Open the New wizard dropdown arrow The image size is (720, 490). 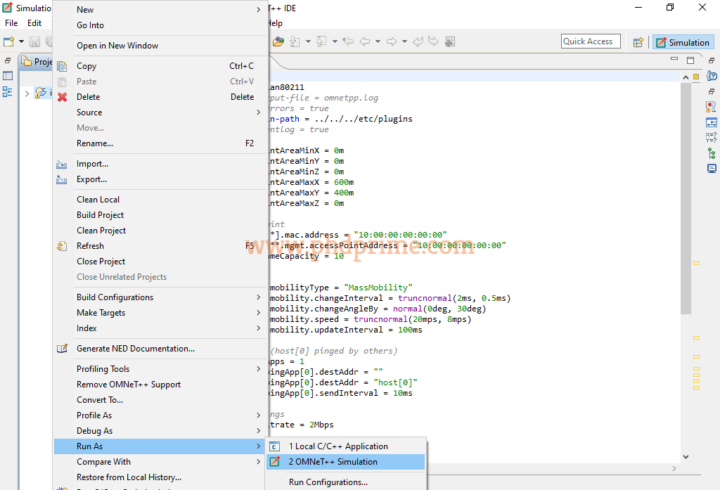point(19,42)
